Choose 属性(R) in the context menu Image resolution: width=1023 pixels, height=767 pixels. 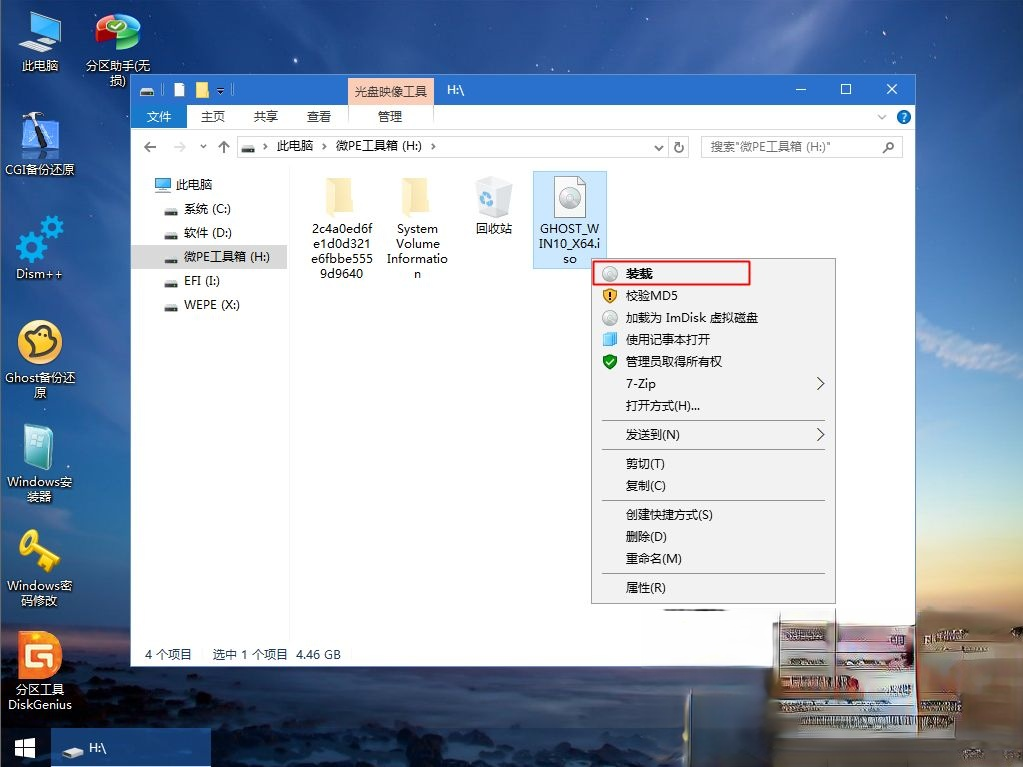(x=713, y=588)
